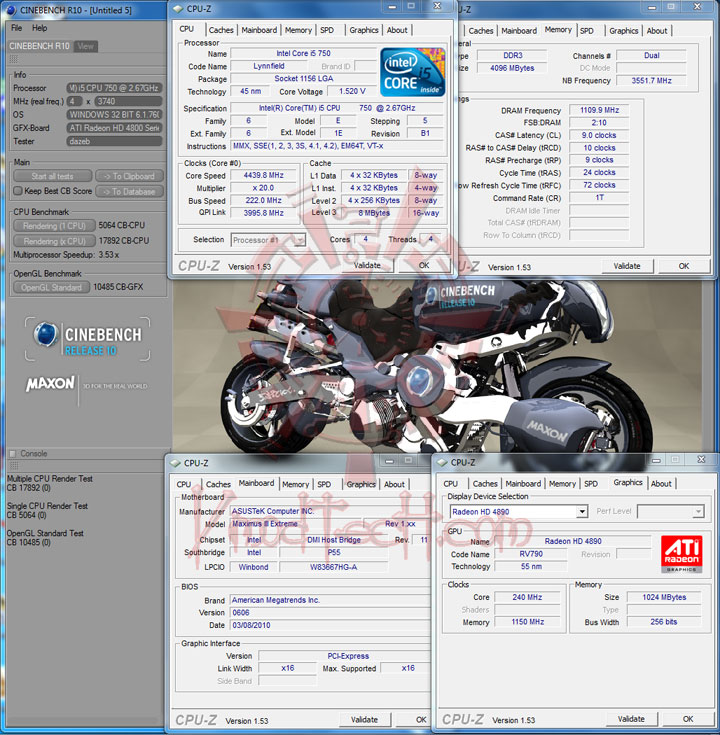Image resolution: width=720 pixels, height=735 pixels.
Task: Run OpenGL Standard benchmark
Action: (x=52, y=287)
